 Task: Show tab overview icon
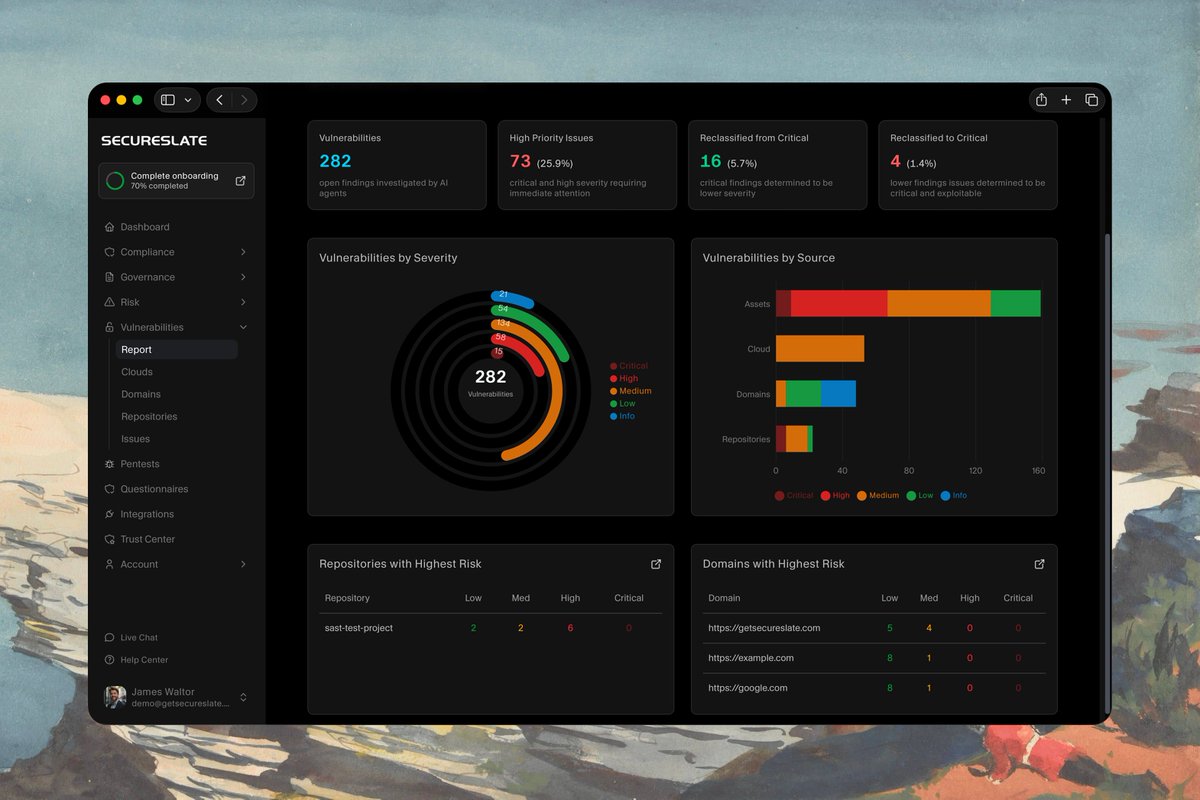click(x=1091, y=100)
